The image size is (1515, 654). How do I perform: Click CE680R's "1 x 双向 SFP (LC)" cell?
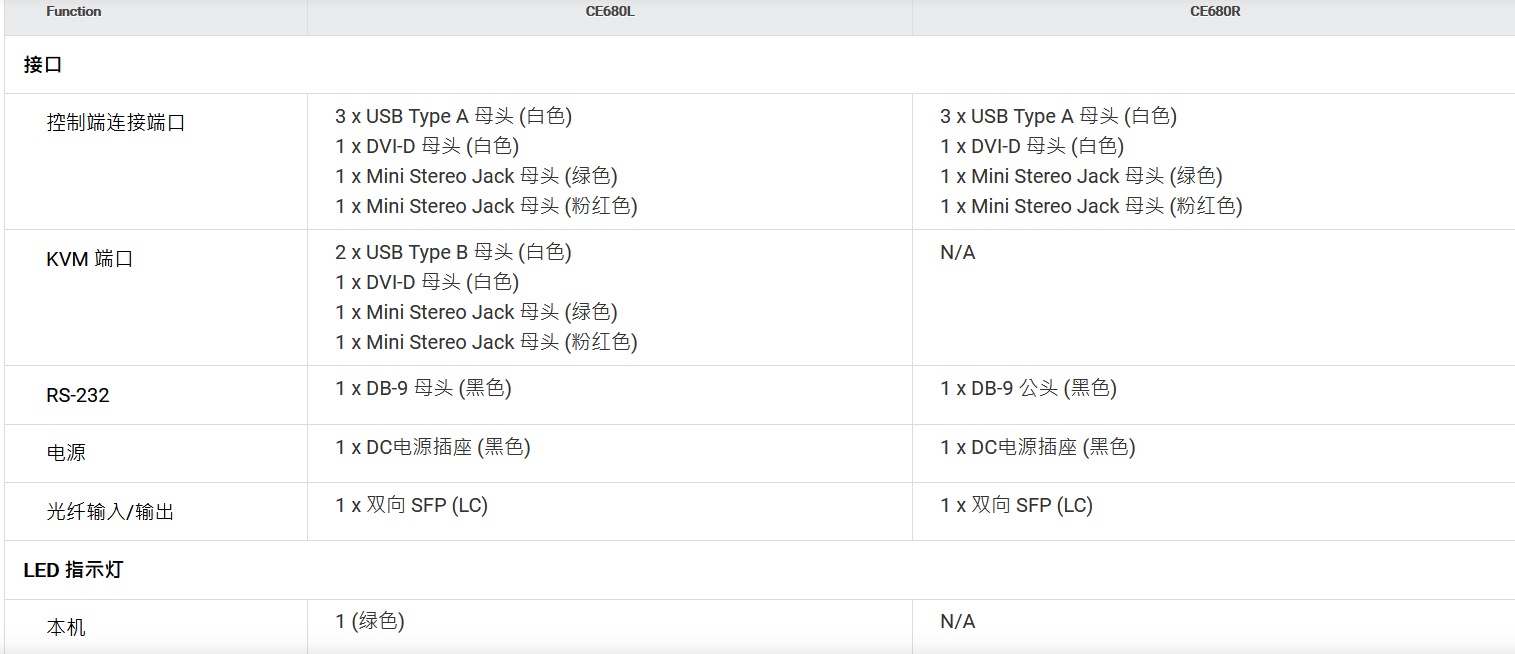[1016, 505]
